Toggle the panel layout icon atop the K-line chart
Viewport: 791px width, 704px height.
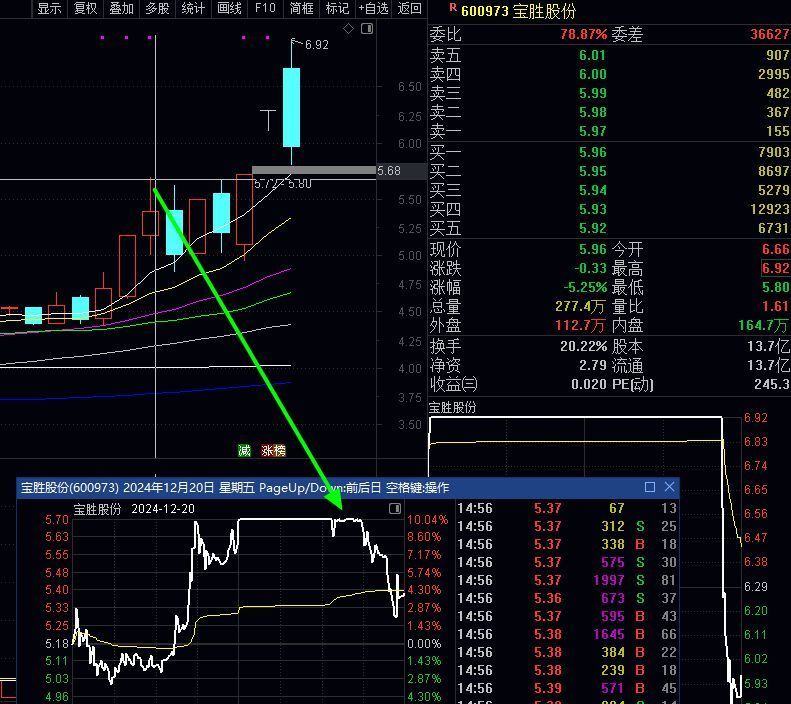367,29
